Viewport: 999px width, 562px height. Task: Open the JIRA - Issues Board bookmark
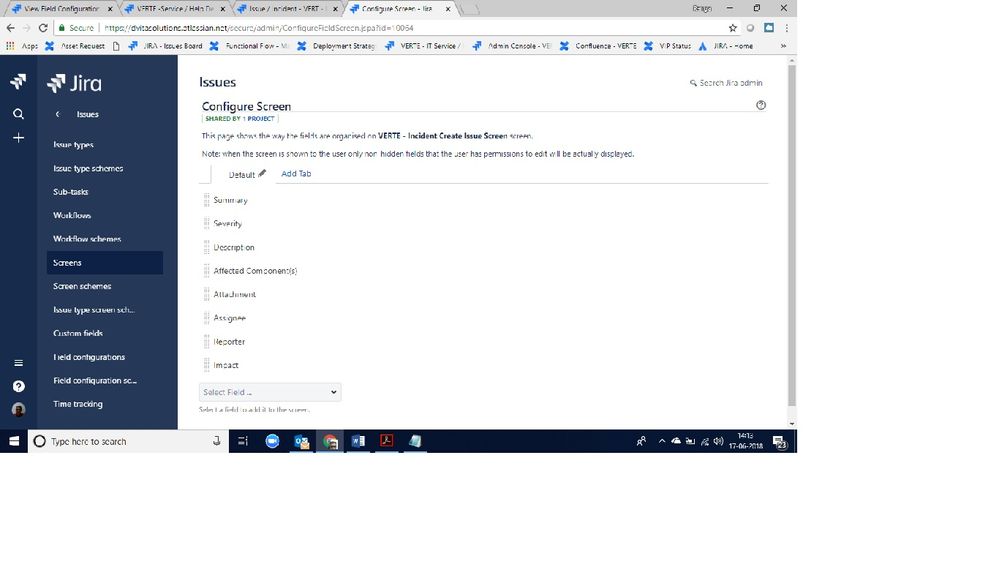click(x=166, y=46)
